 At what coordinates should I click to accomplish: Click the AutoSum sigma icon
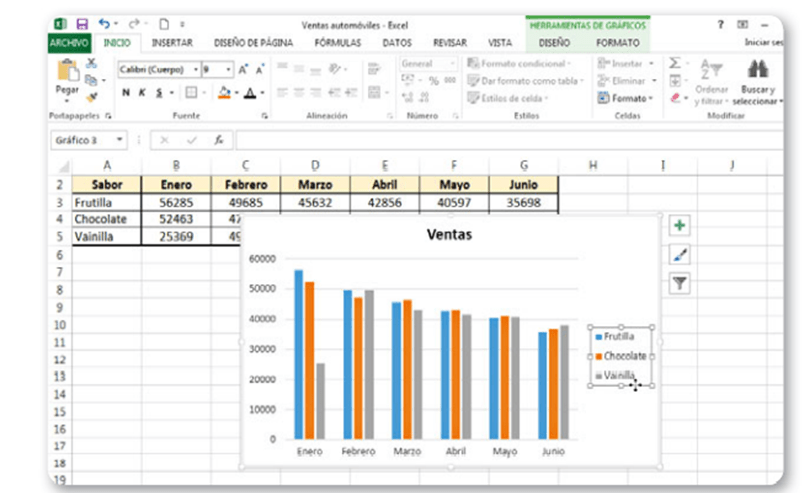click(675, 64)
